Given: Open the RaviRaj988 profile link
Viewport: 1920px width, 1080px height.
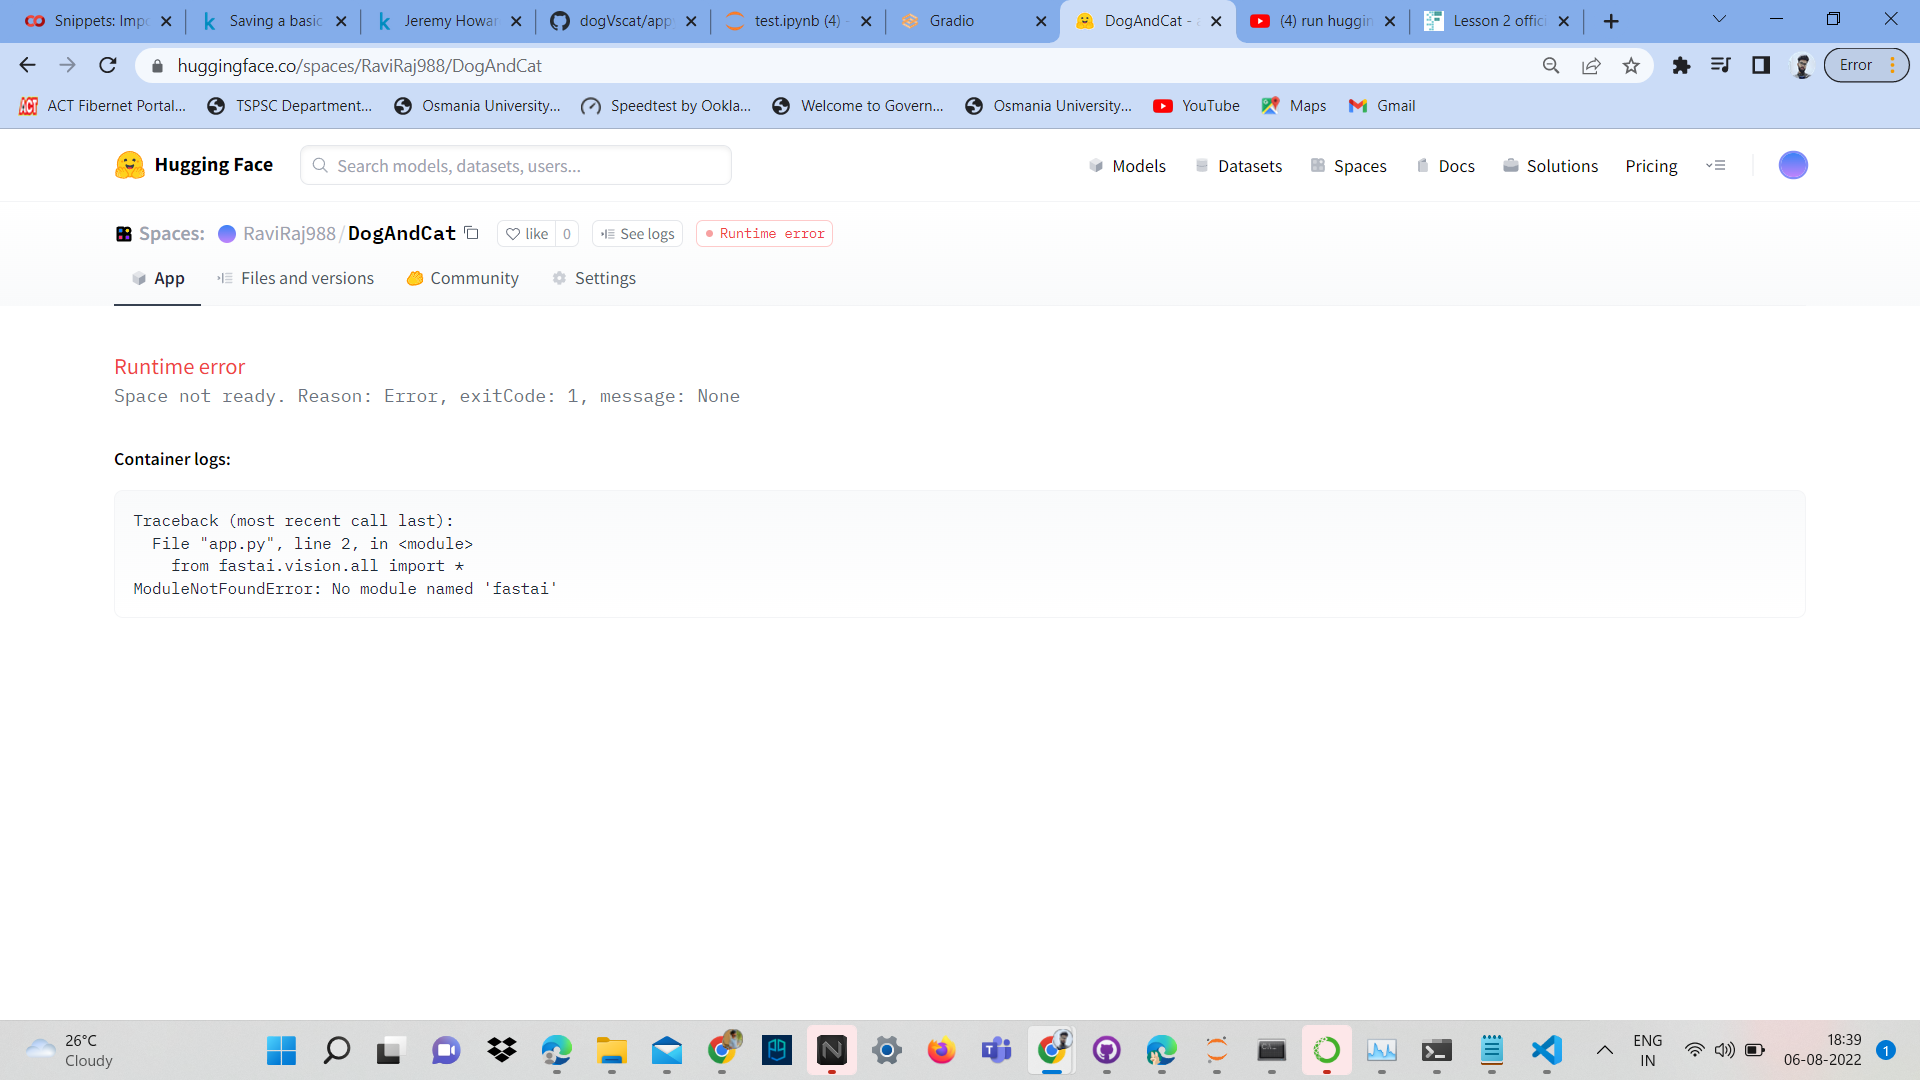Looking at the screenshot, I should click(289, 234).
